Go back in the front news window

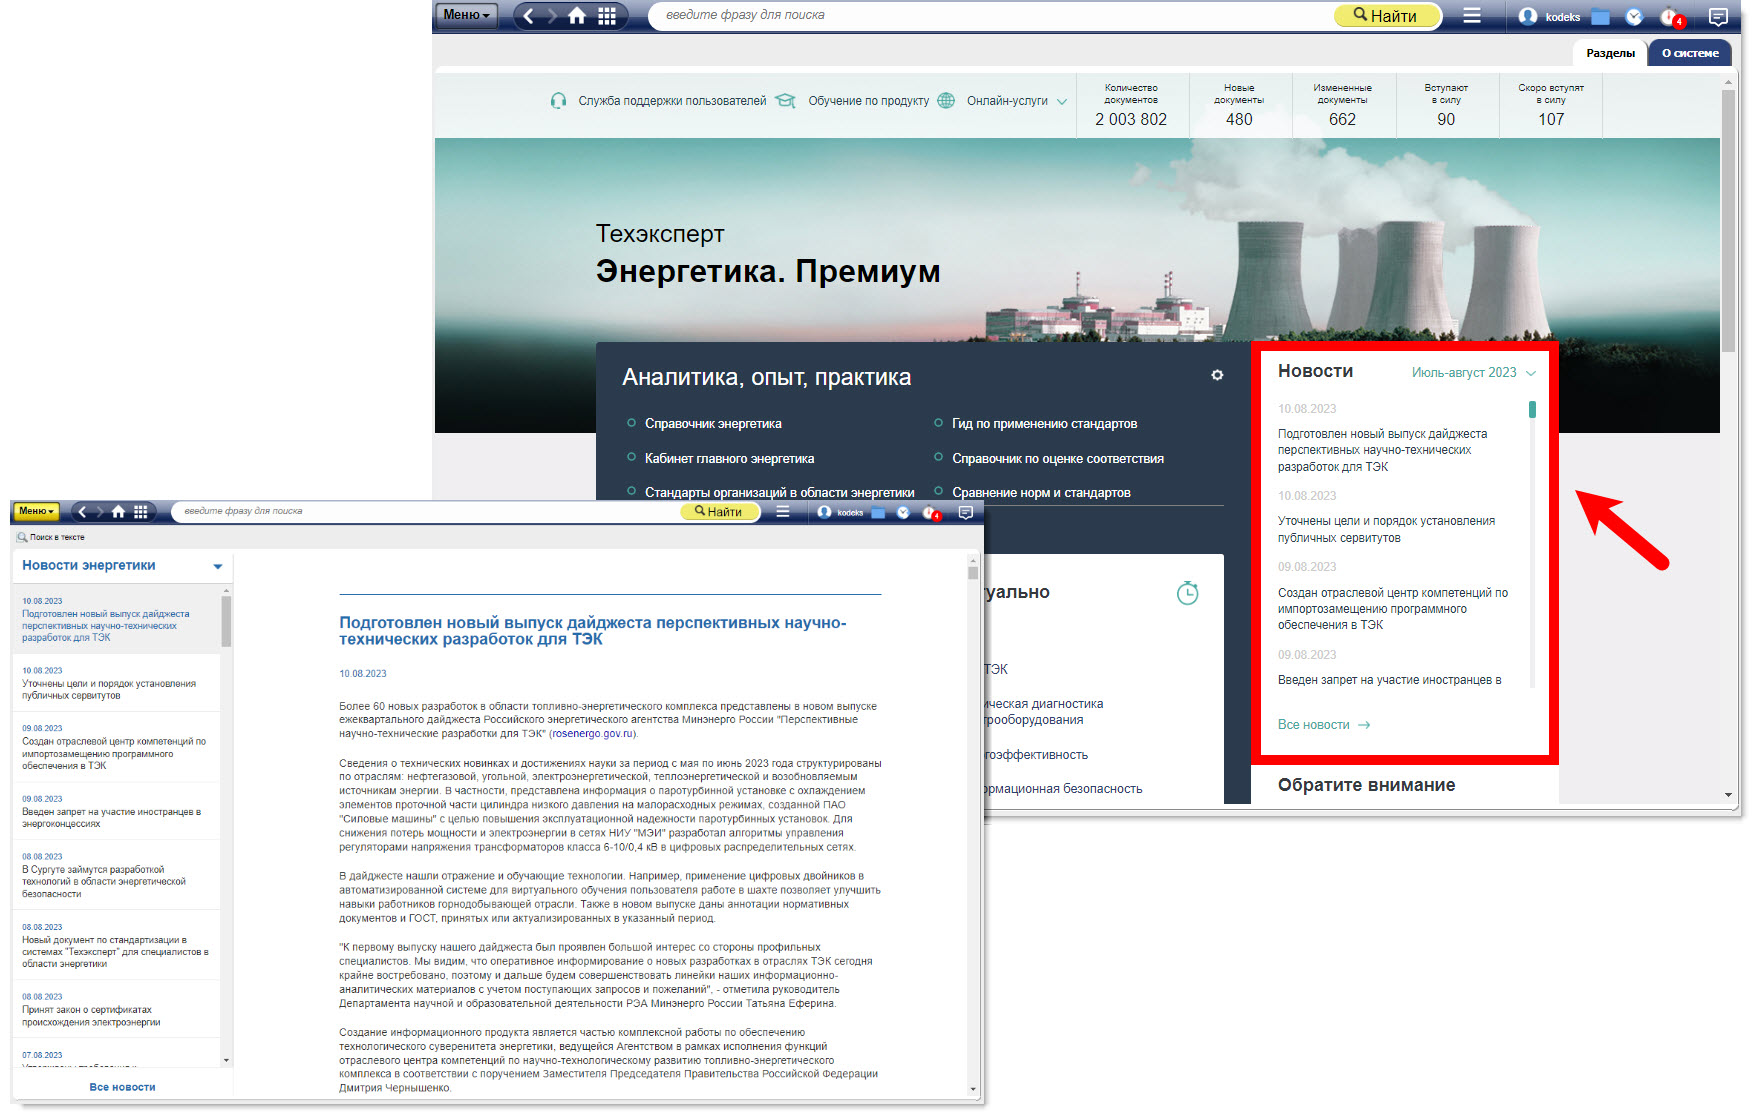tap(83, 512)
